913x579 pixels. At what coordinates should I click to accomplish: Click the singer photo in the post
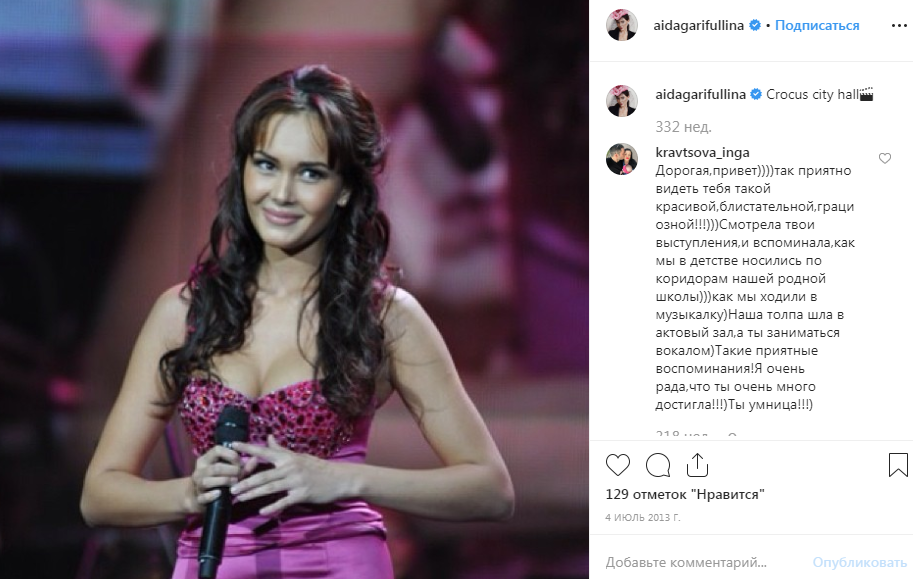click(x=294, y=290)
